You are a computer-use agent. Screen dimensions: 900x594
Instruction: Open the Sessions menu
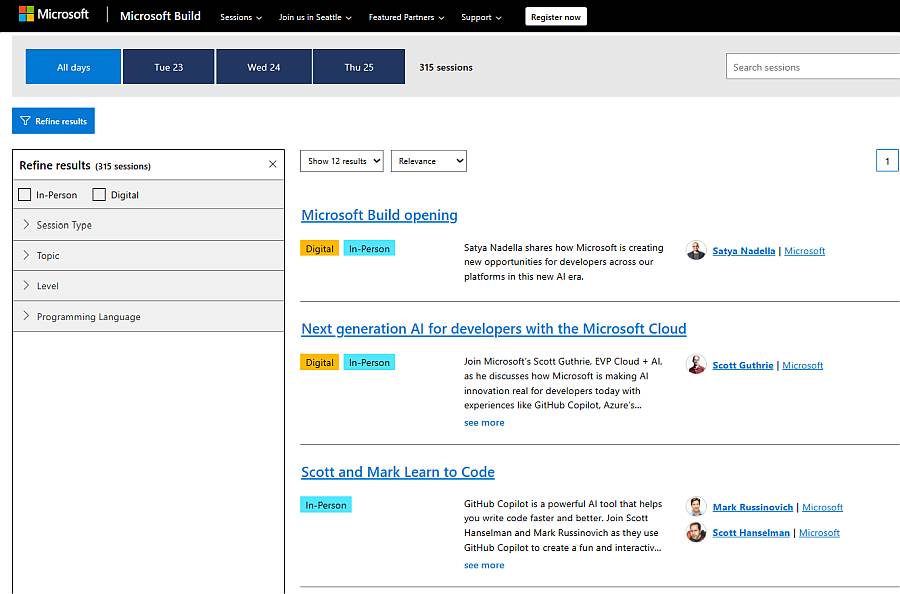click(x=241, y=17)
